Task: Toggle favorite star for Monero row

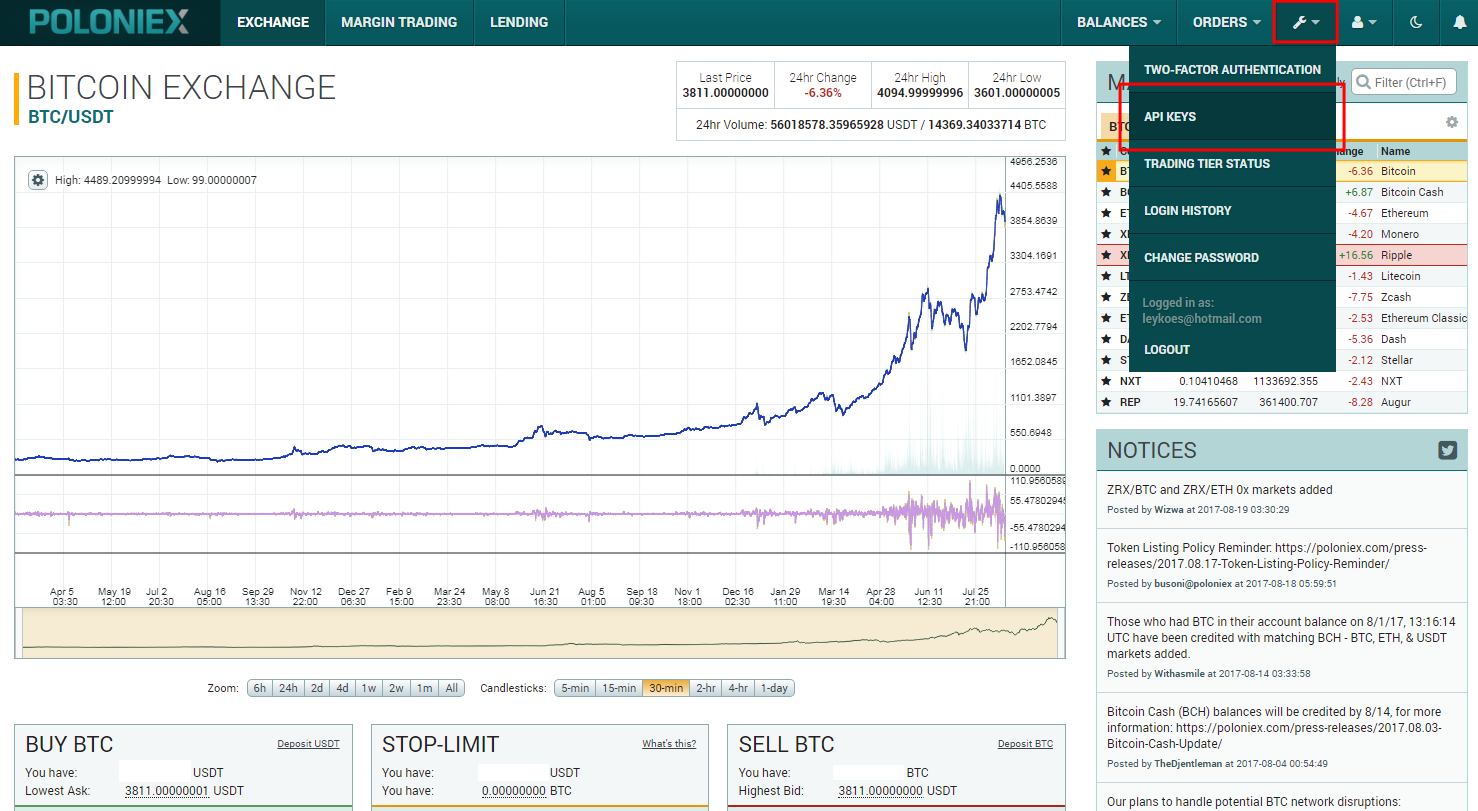Action: pos(1106,234)
